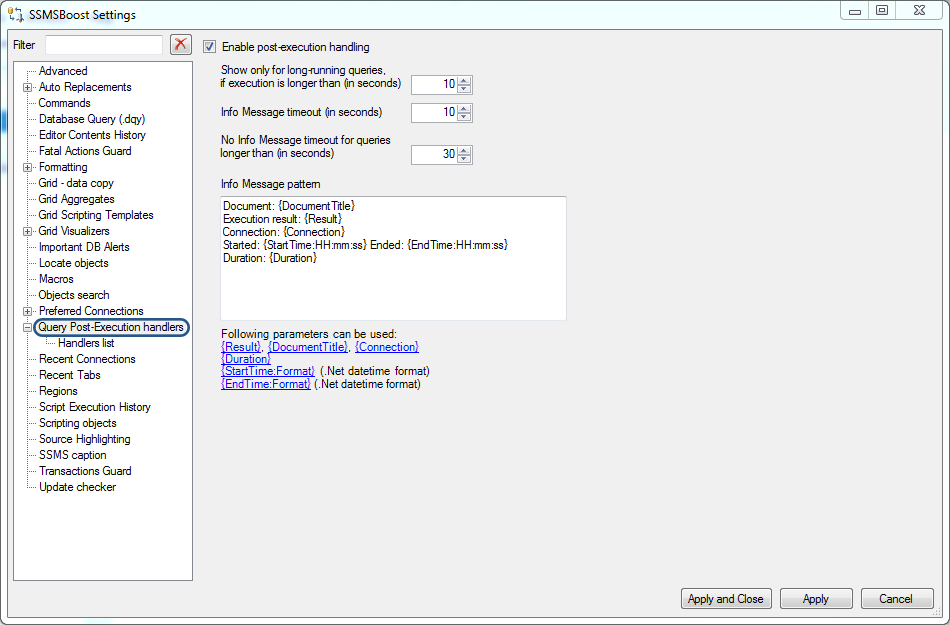This screenshot has height=625, width=950.
Task: Open Commands settings page
Action: [x=64, y=103]
